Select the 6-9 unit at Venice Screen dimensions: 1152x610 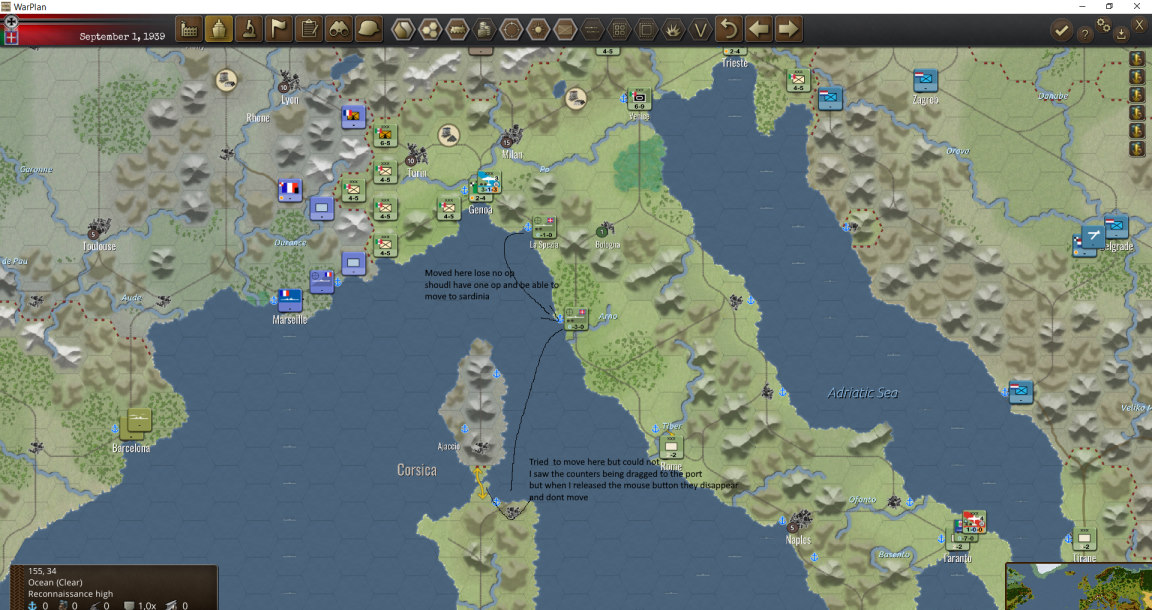coord(638,98)
